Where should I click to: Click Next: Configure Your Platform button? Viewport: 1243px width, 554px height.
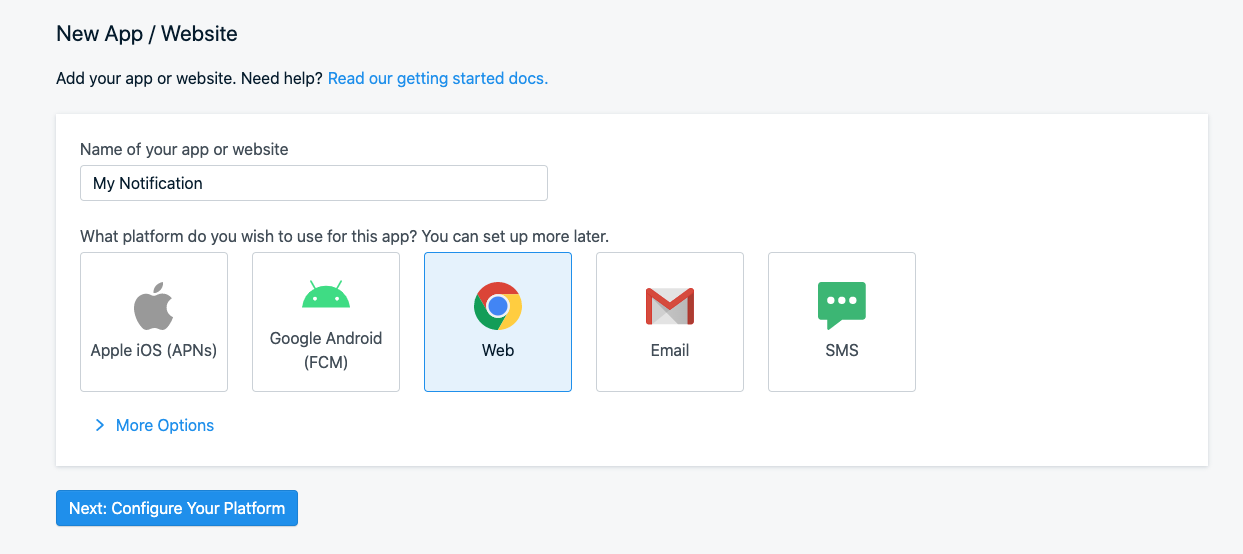coord(177,508)
